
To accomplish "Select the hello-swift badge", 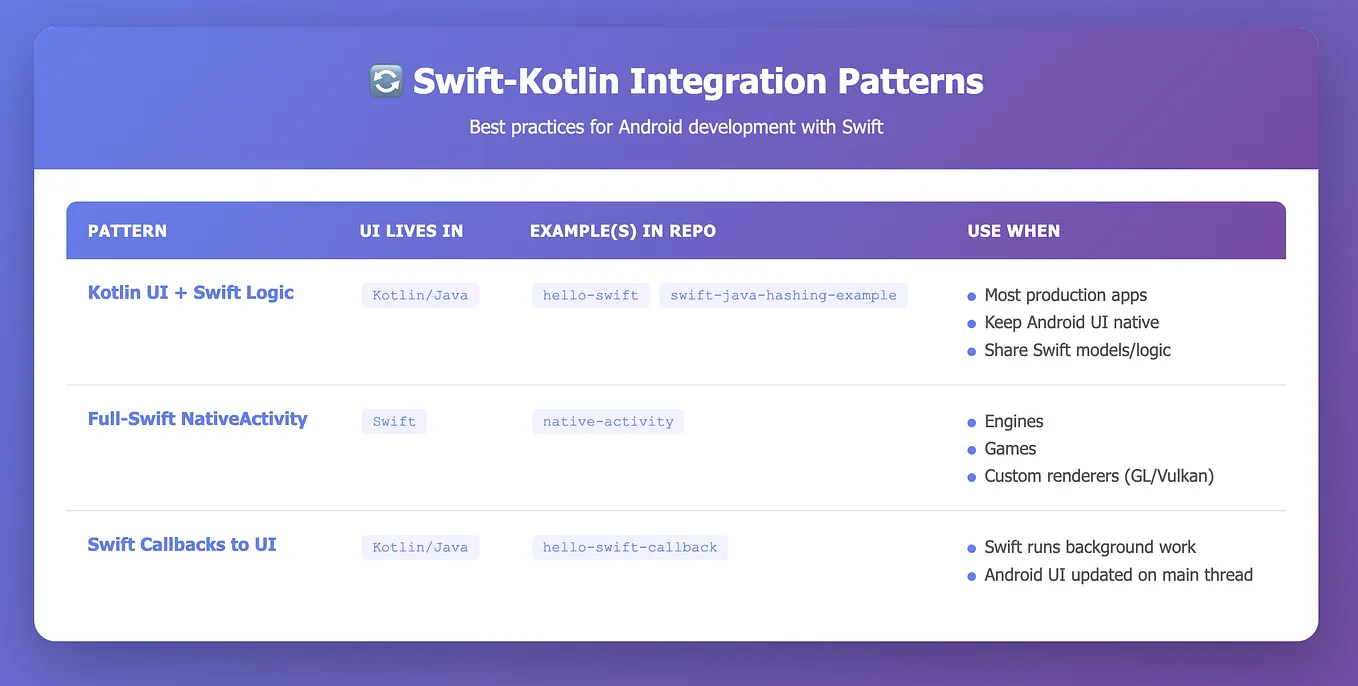I will click(x=590, y=295).
